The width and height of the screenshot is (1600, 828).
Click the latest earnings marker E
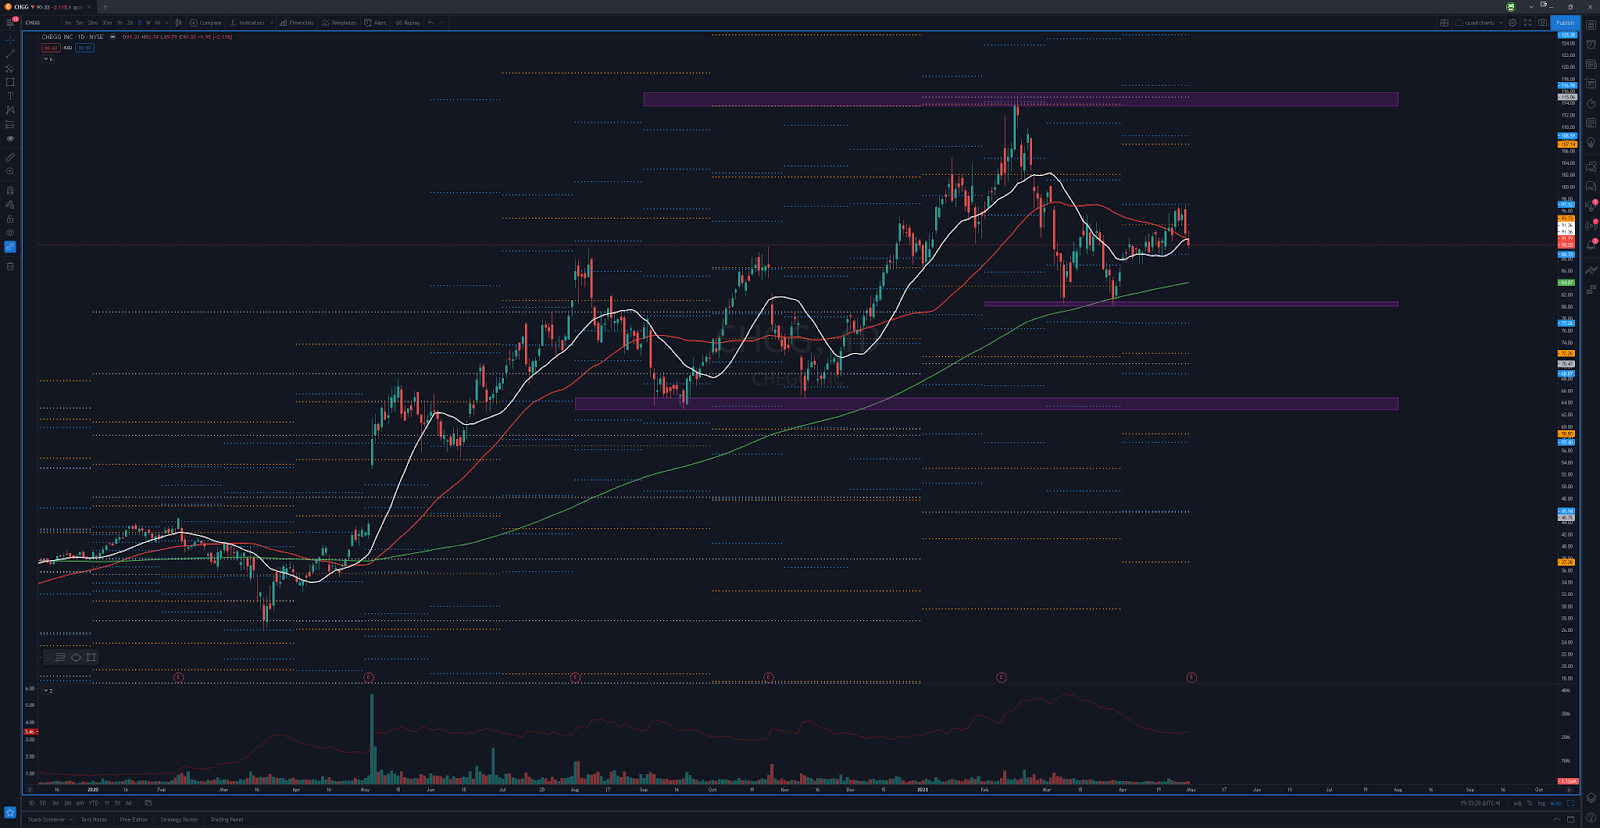pyautogui.click(x=1191, y=677)
